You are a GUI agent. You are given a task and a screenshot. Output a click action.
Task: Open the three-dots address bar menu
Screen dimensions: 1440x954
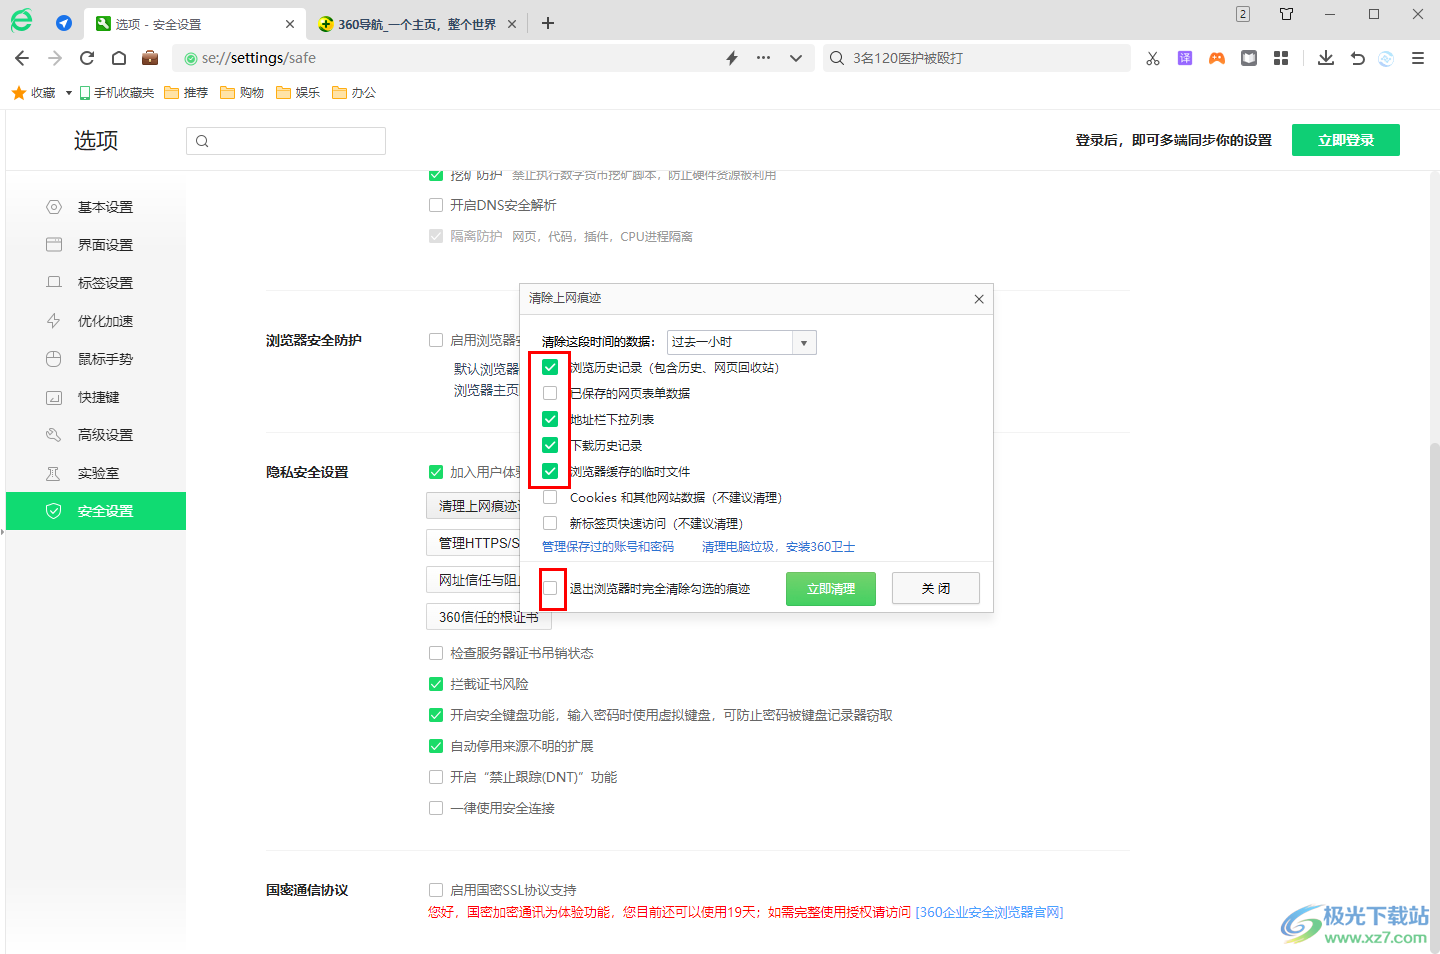tap(763, 58)
